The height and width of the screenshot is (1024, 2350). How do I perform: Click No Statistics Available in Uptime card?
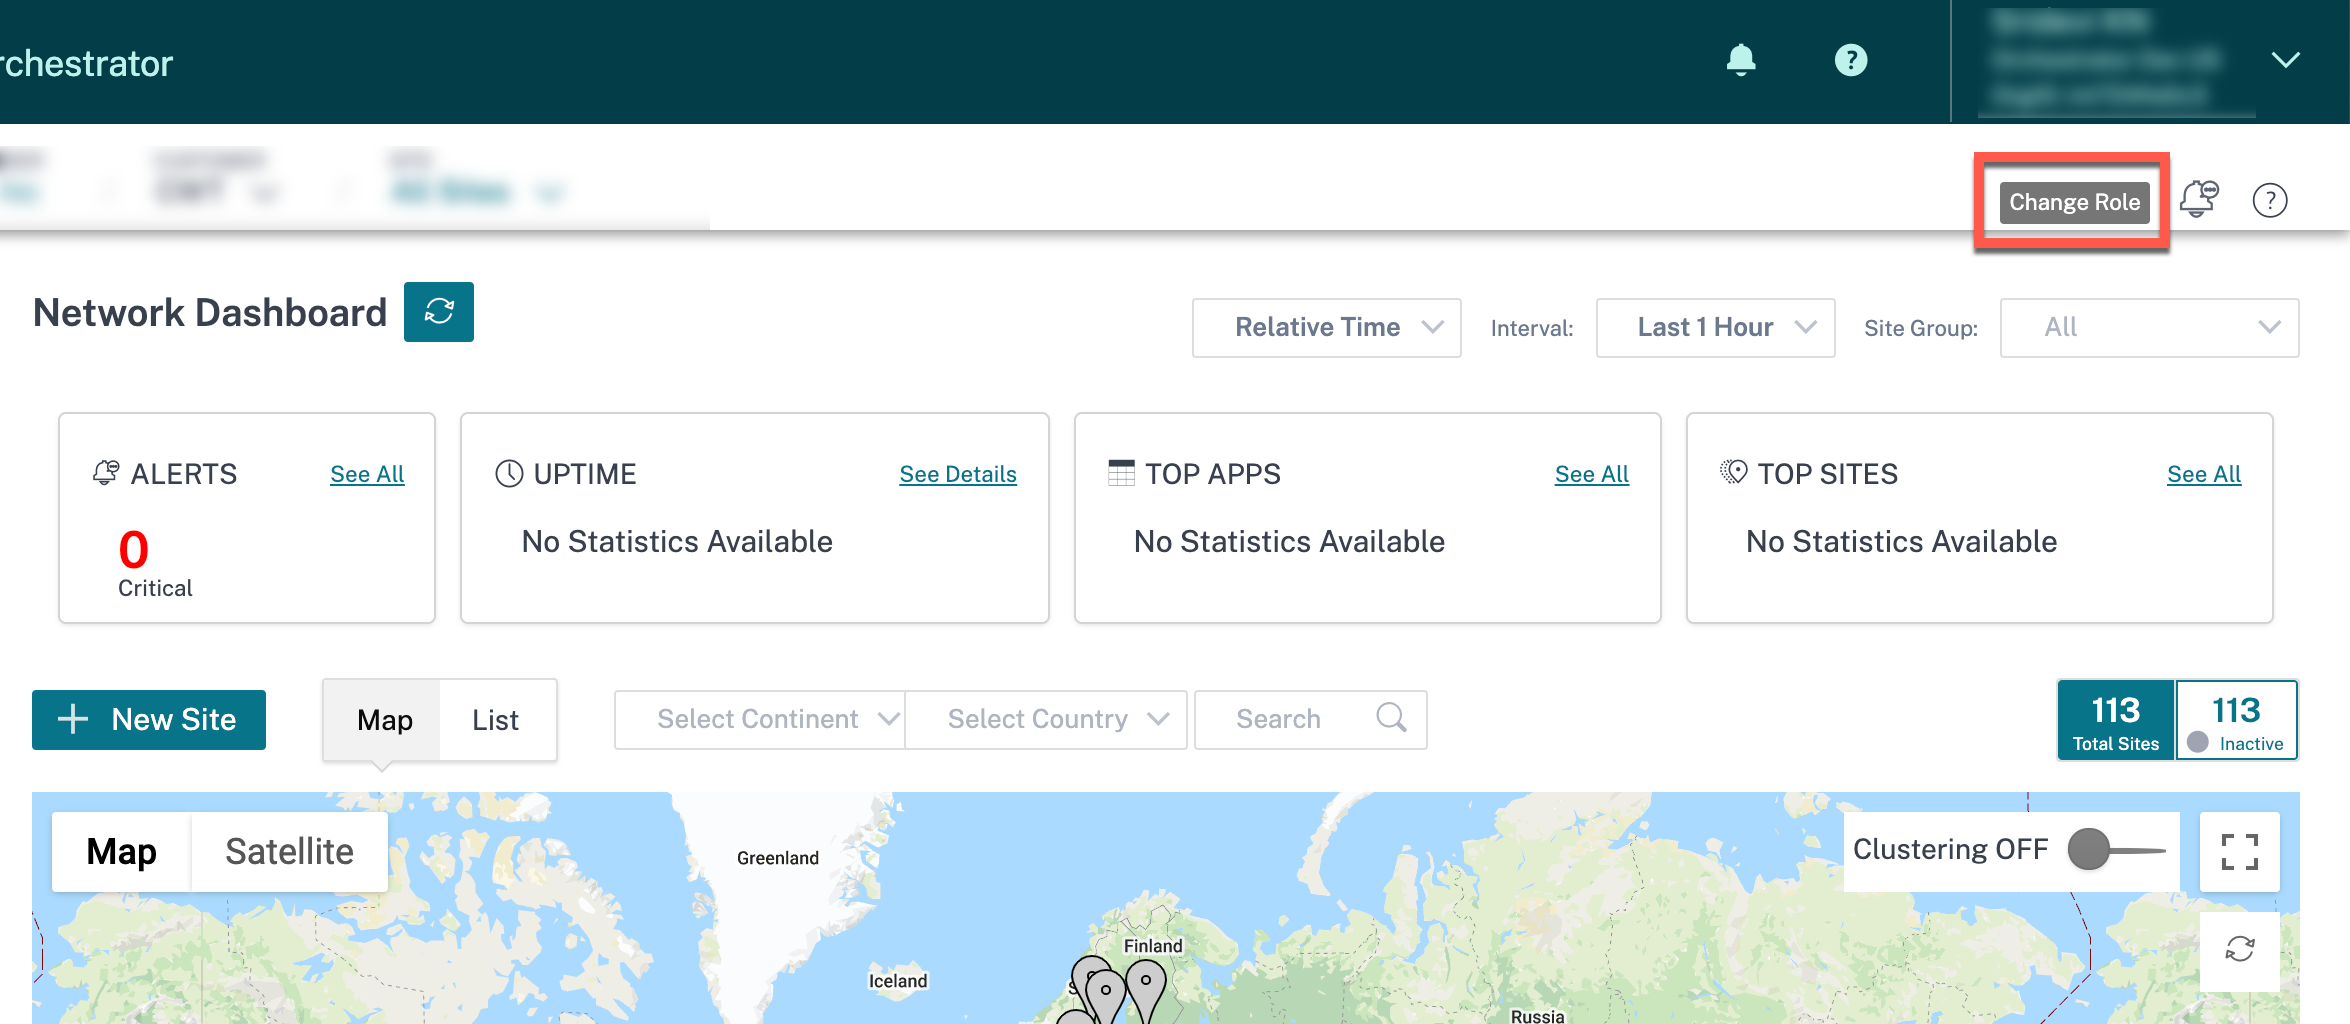pyautogui.click(x=677, y=542)
